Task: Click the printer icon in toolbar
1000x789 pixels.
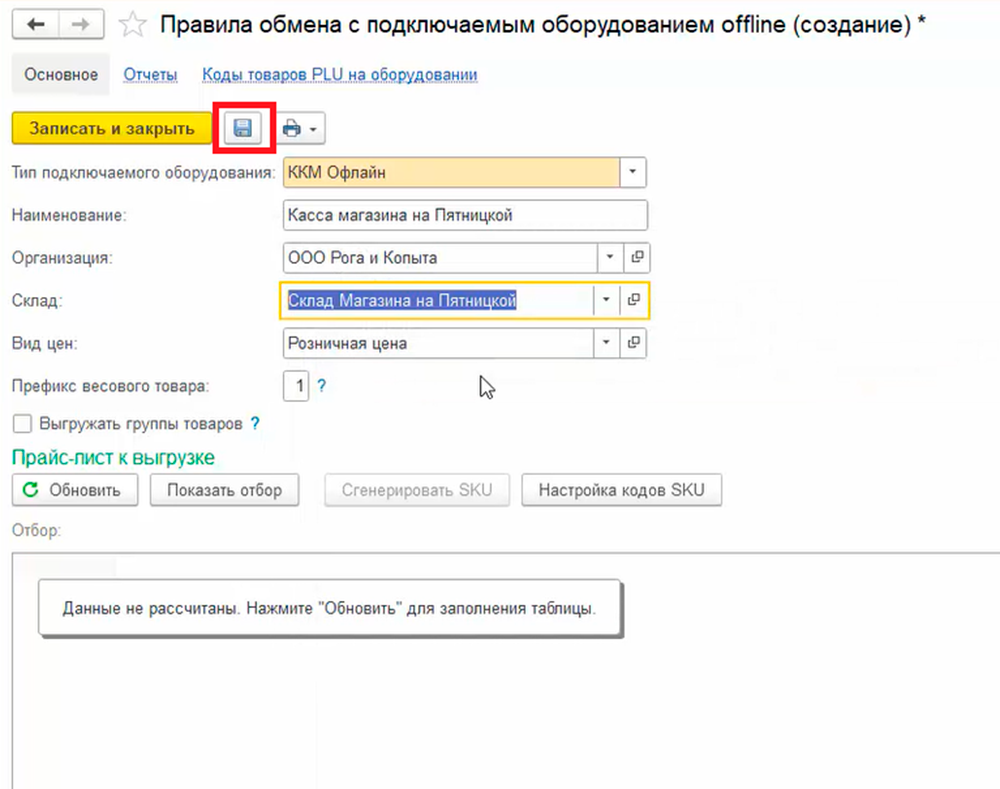Action: 292,129
